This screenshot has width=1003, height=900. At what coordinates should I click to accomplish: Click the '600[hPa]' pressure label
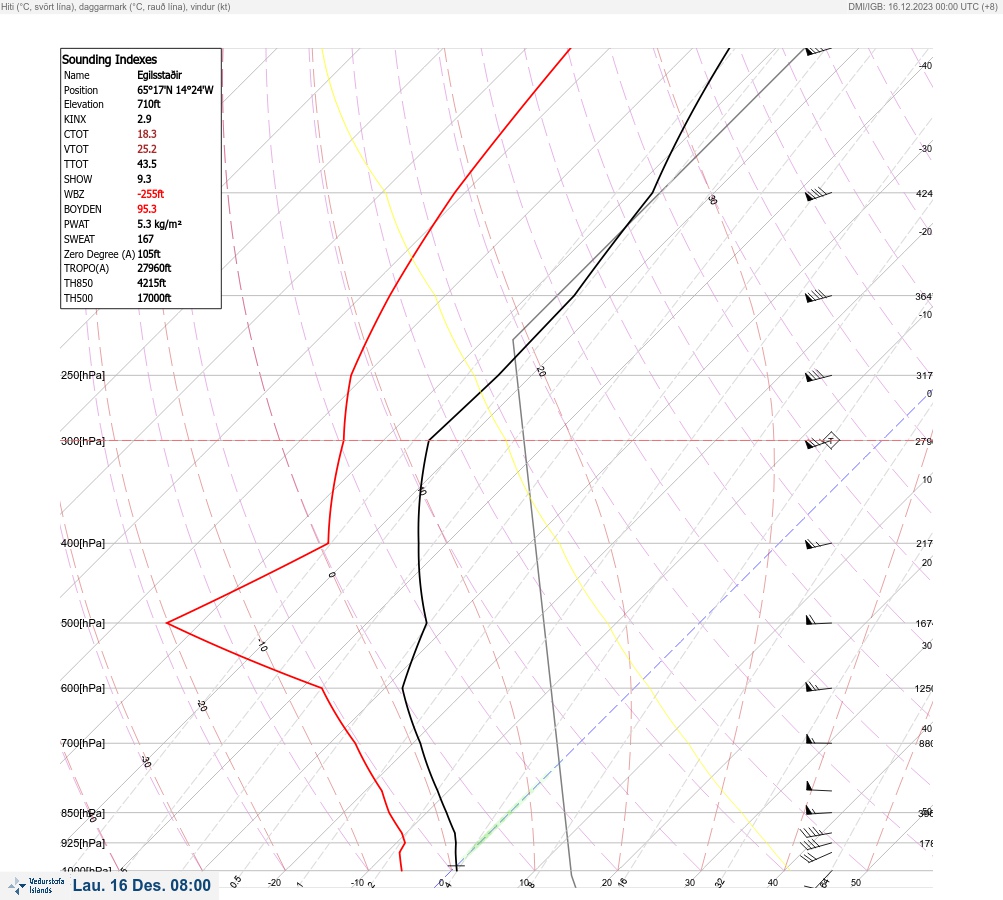point(83,688)
